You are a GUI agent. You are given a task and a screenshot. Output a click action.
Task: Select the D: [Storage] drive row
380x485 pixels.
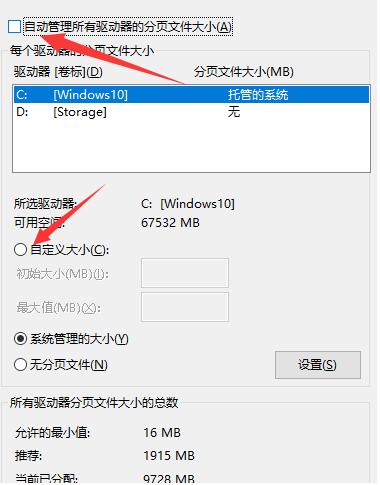pyautogui.click(x=191, y=112)
